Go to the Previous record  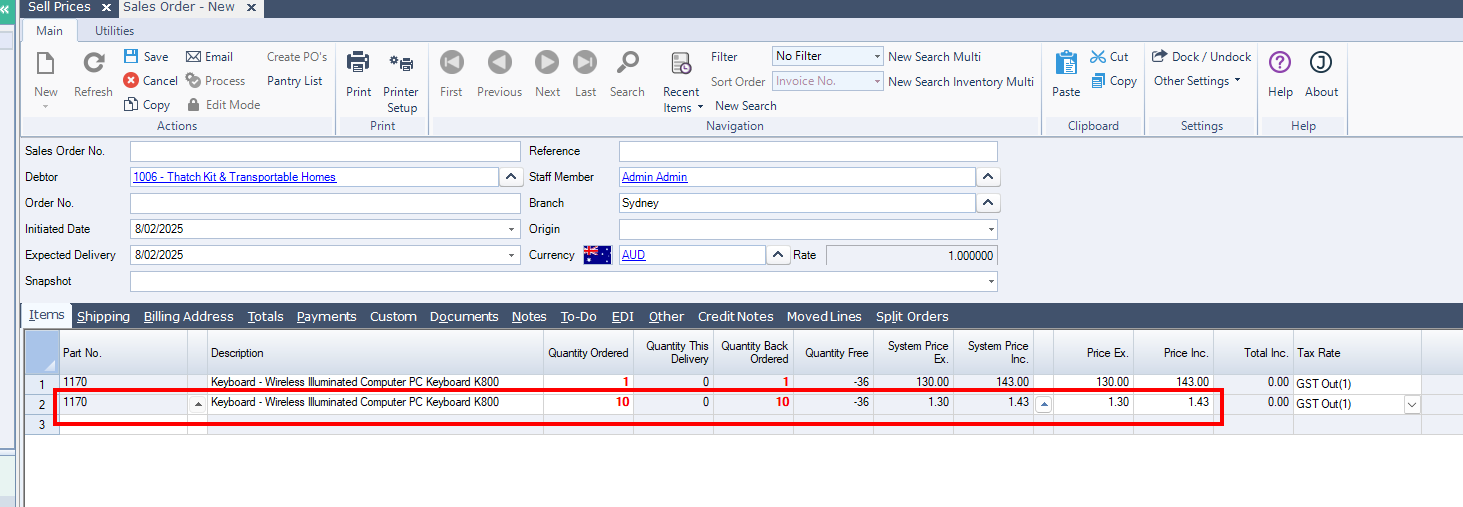499,64
